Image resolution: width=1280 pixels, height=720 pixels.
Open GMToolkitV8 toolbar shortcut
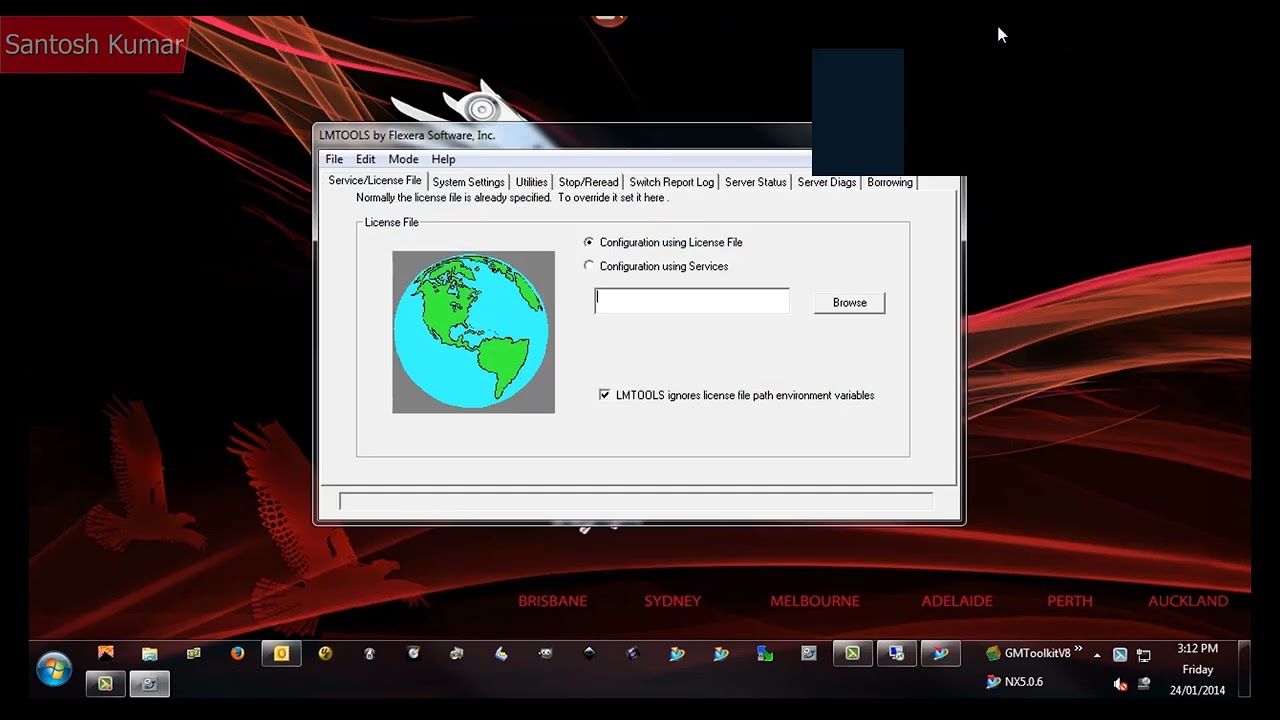[1028, 653]
